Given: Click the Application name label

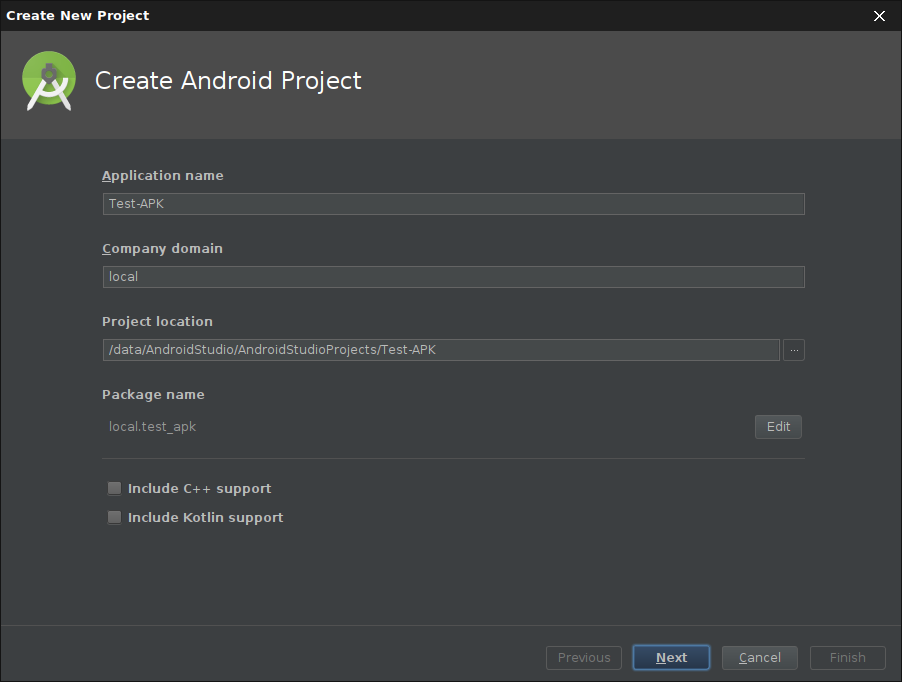Looking at the screenshot, I should tap(163, 176).
